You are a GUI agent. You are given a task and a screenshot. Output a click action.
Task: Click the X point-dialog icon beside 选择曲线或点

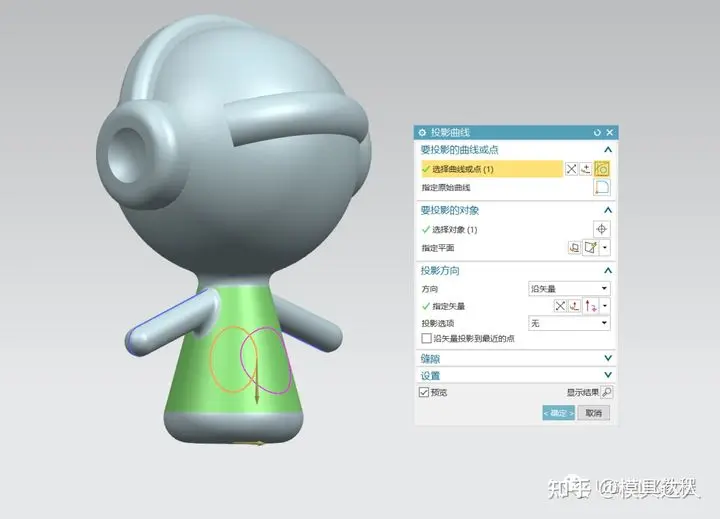[x=571, y=169]
